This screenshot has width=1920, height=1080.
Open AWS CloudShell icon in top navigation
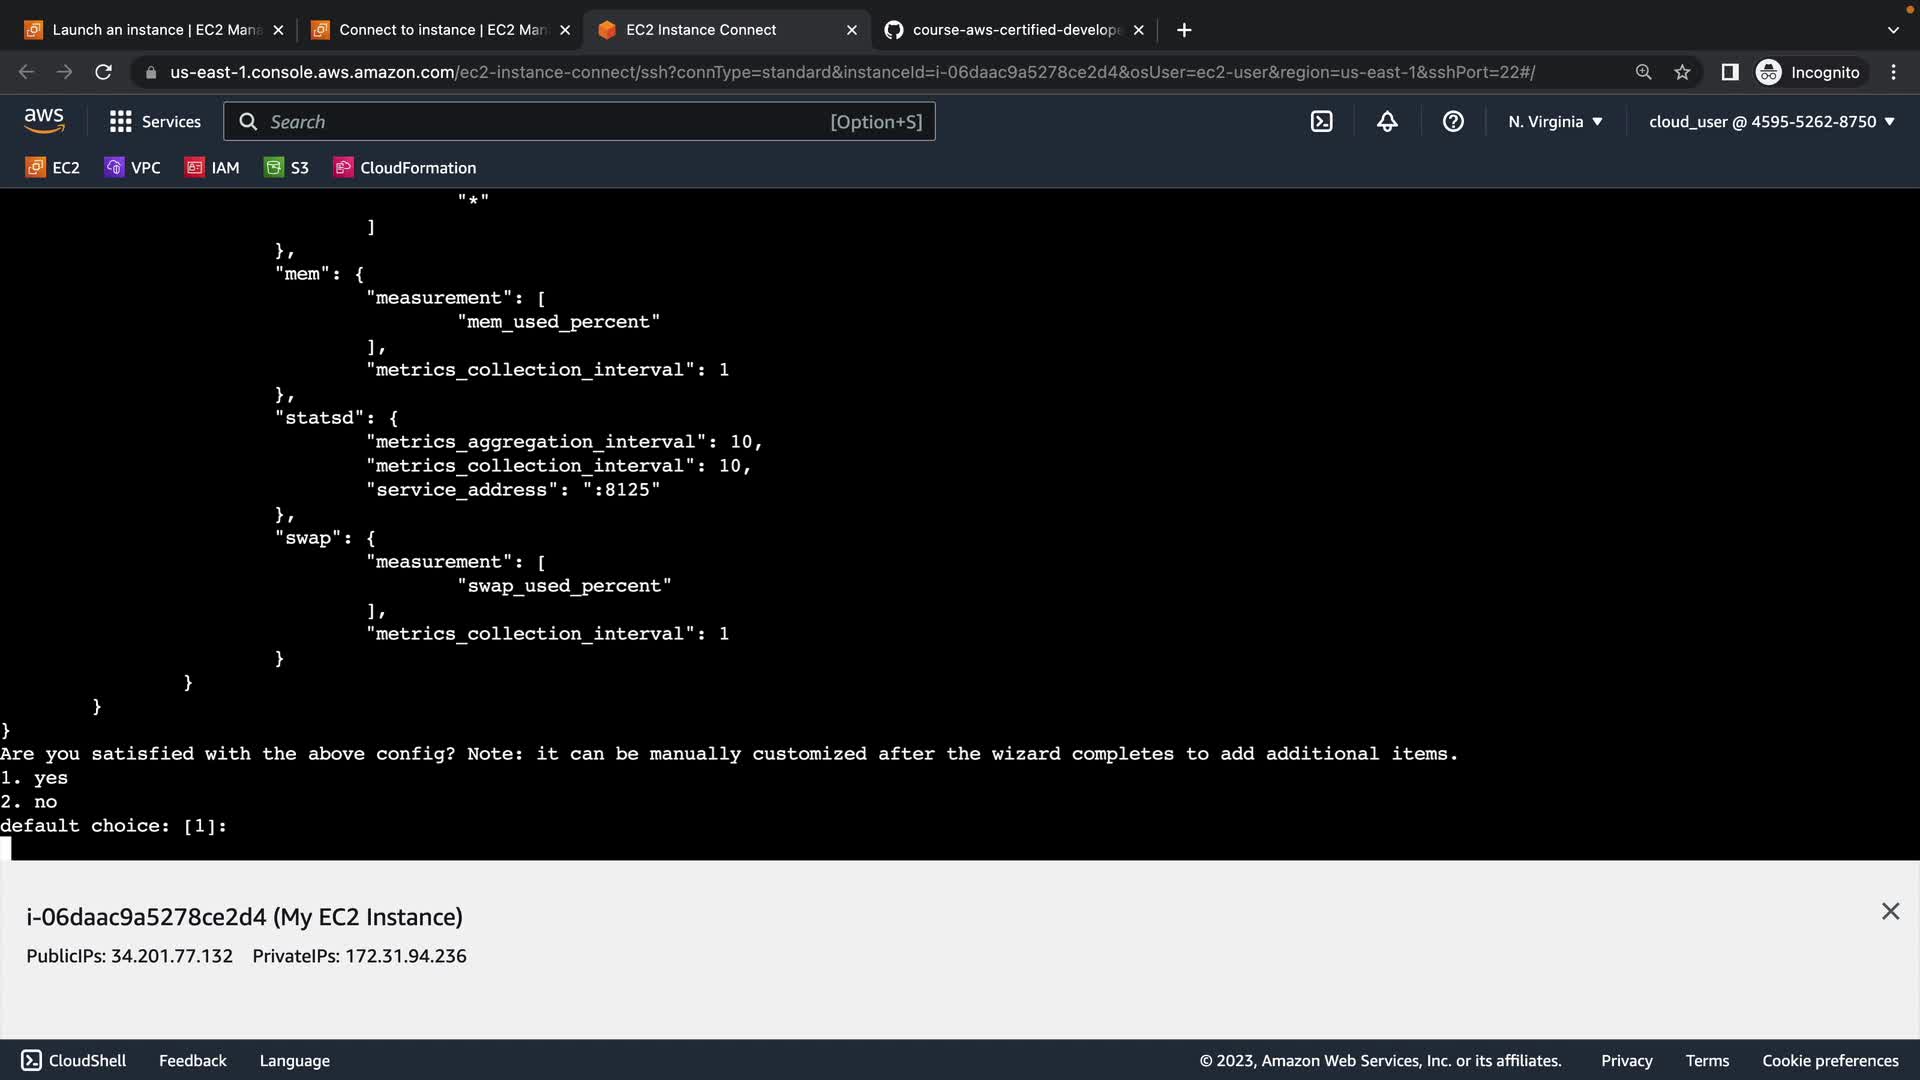coord(1321,121)
